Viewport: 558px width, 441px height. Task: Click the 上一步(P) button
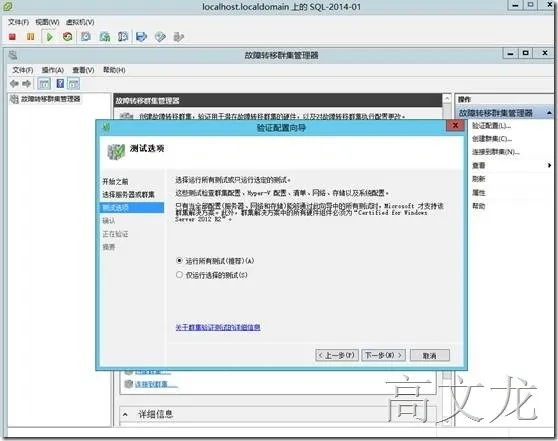click(337, 355)
